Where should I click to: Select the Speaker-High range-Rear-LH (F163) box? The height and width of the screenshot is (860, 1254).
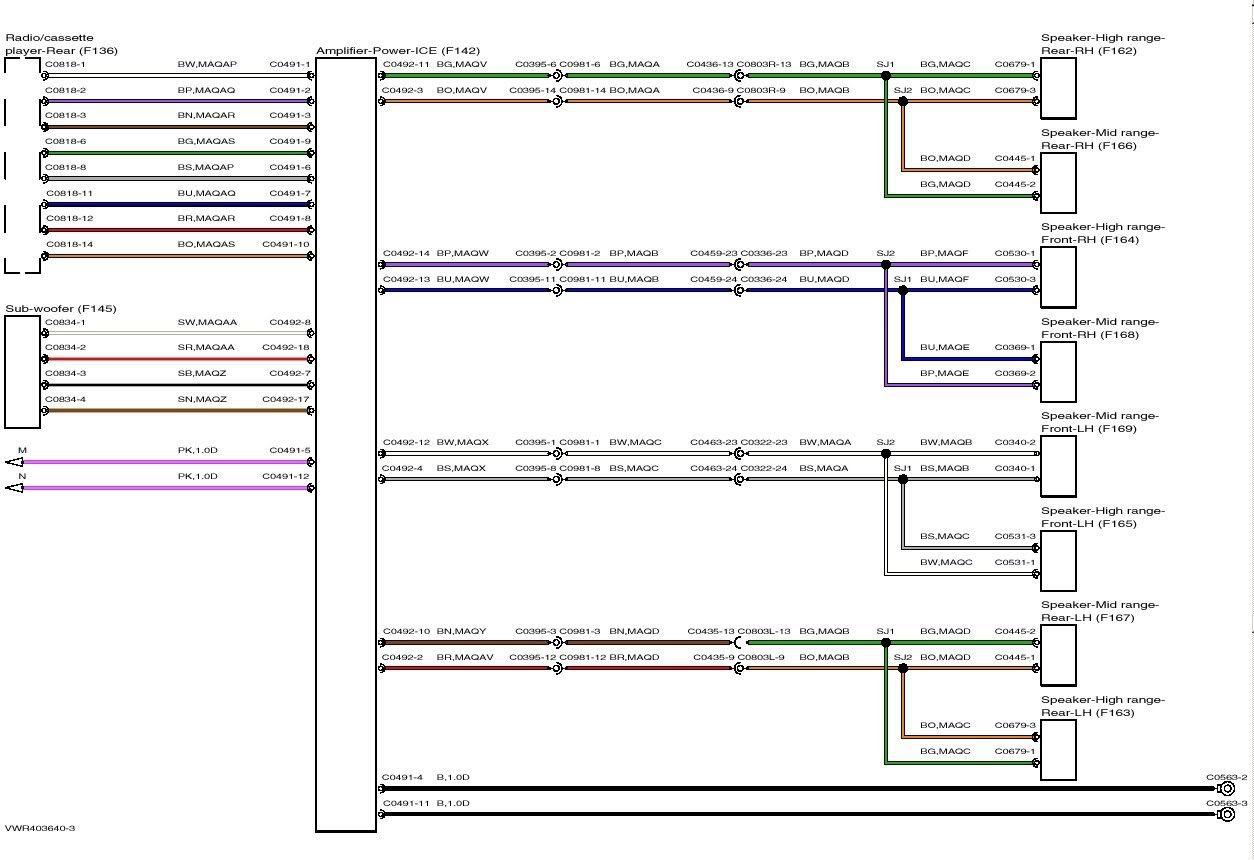point(1058,751)
